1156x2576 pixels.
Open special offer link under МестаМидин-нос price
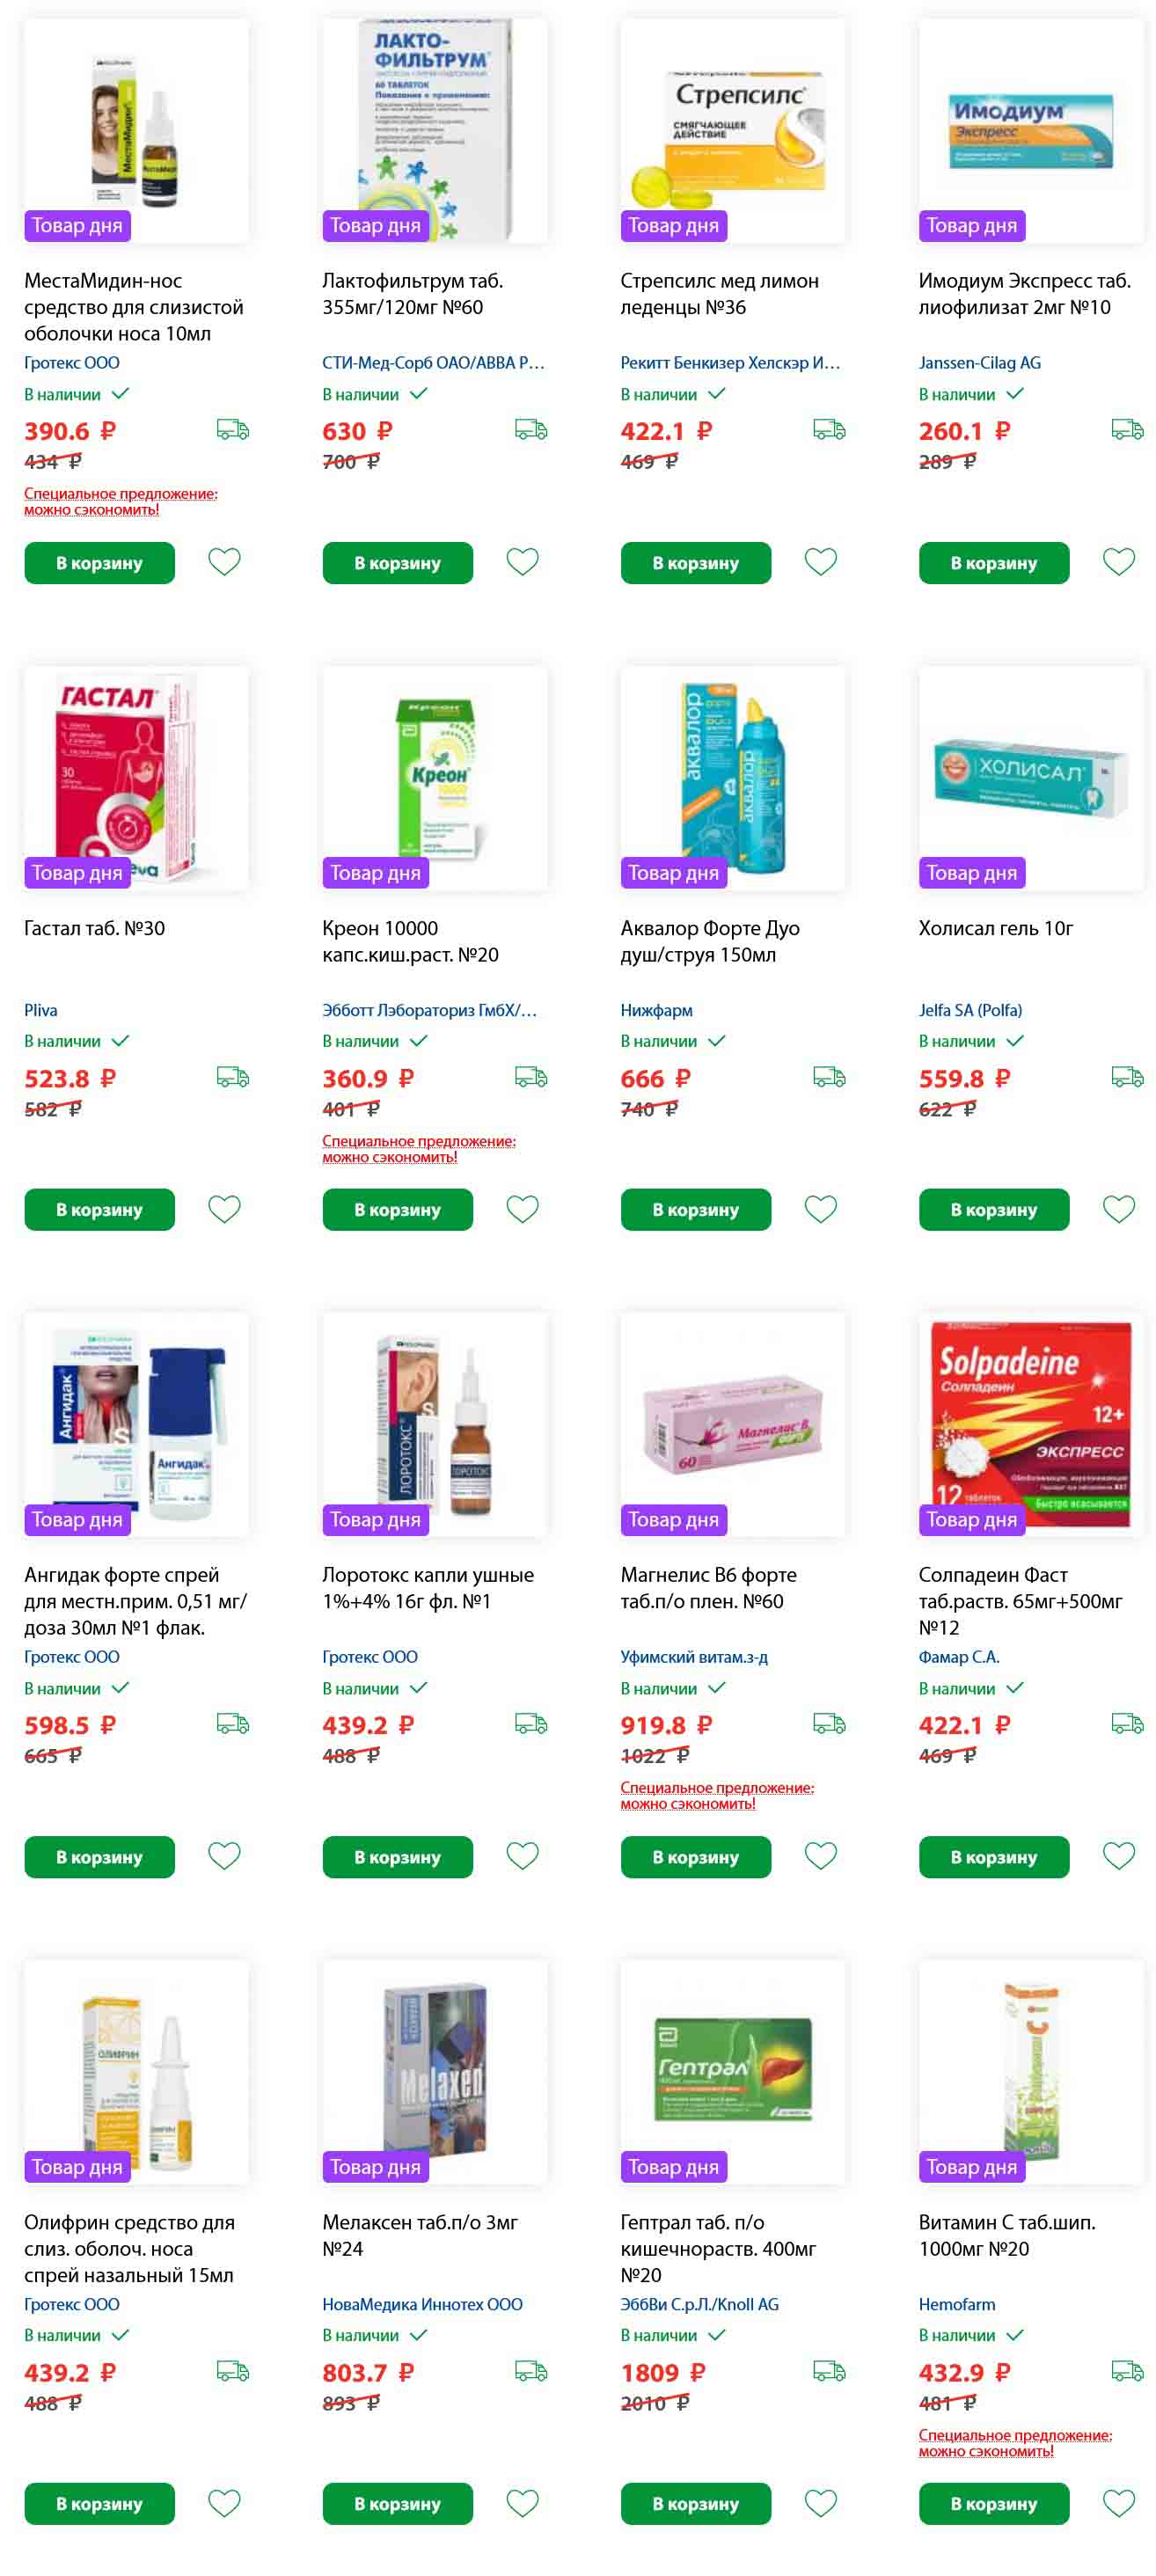click(121, 502)
